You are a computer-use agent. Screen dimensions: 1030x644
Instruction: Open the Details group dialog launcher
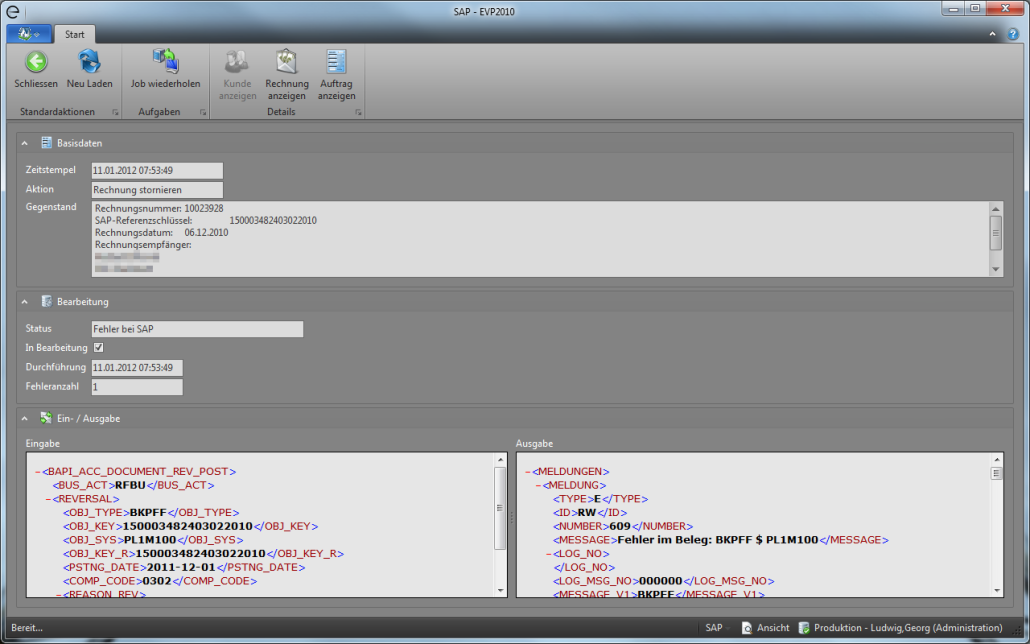358,112
